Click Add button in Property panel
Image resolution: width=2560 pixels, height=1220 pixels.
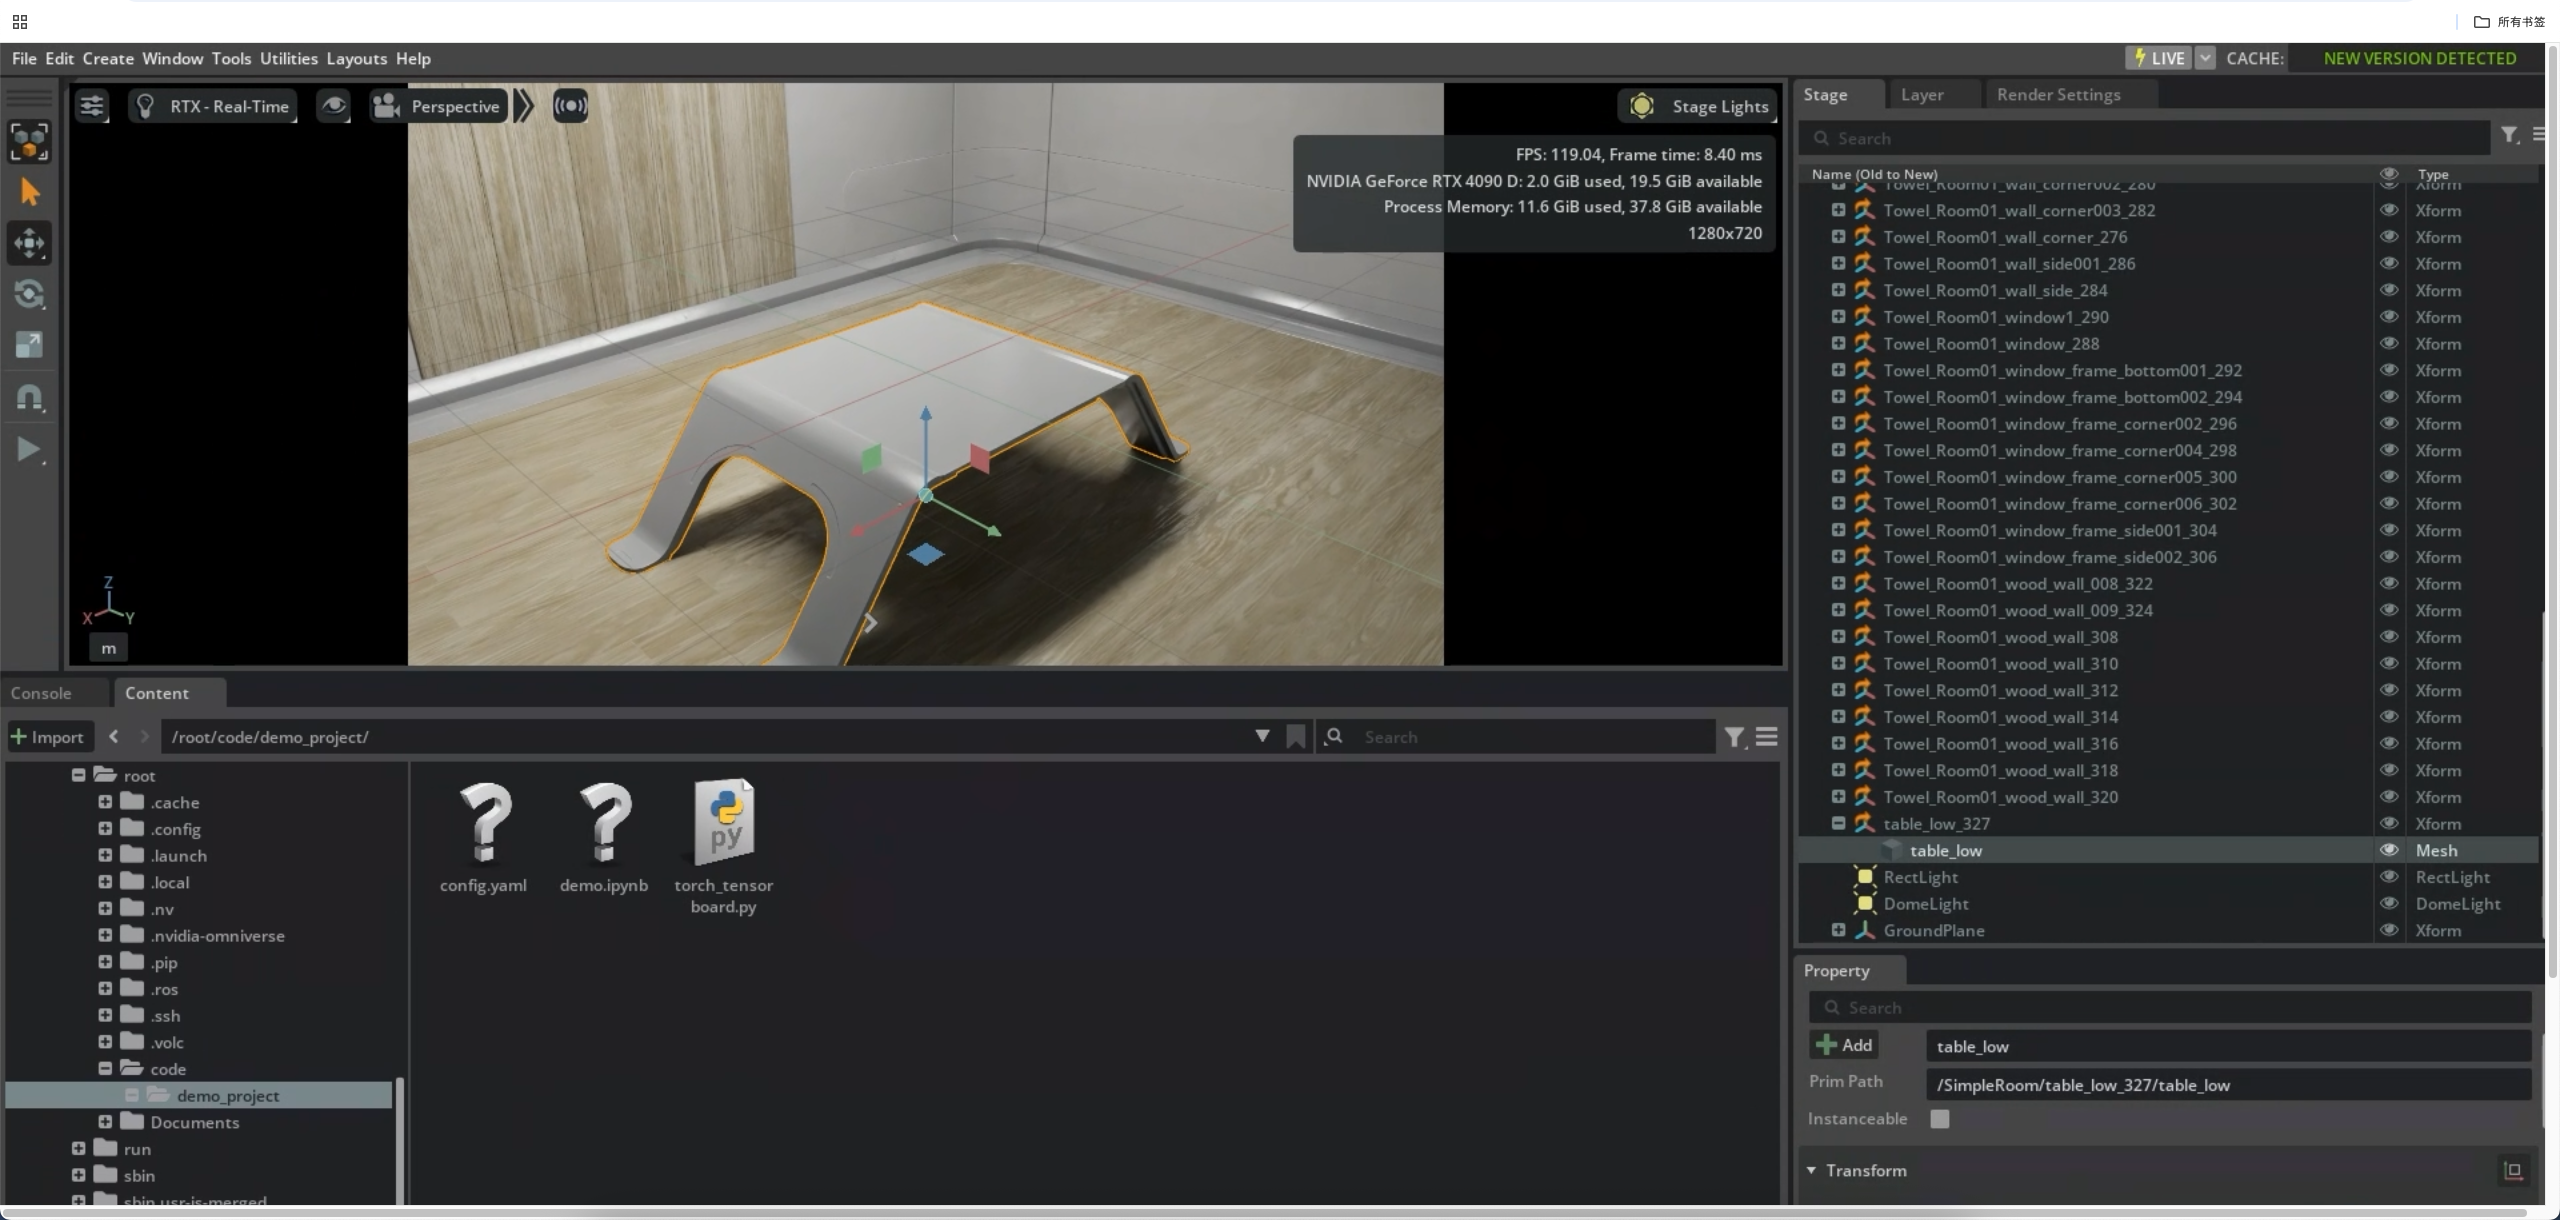pyautogui.click(x=1844, y=1045)
